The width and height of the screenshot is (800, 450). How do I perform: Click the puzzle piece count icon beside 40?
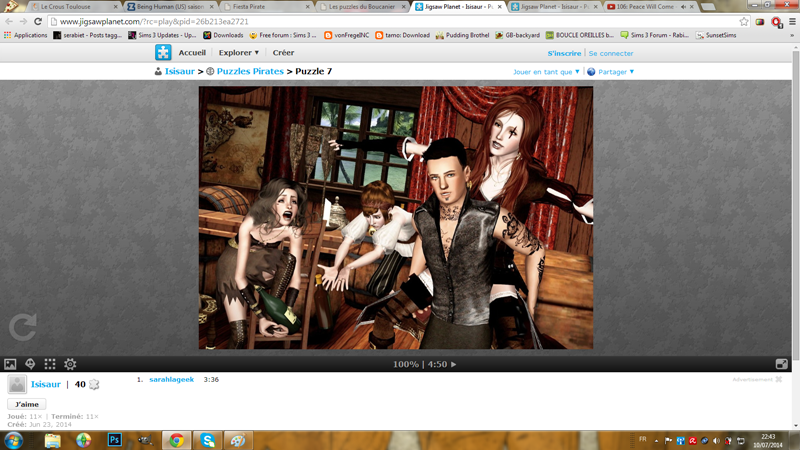tap(94, 384)
